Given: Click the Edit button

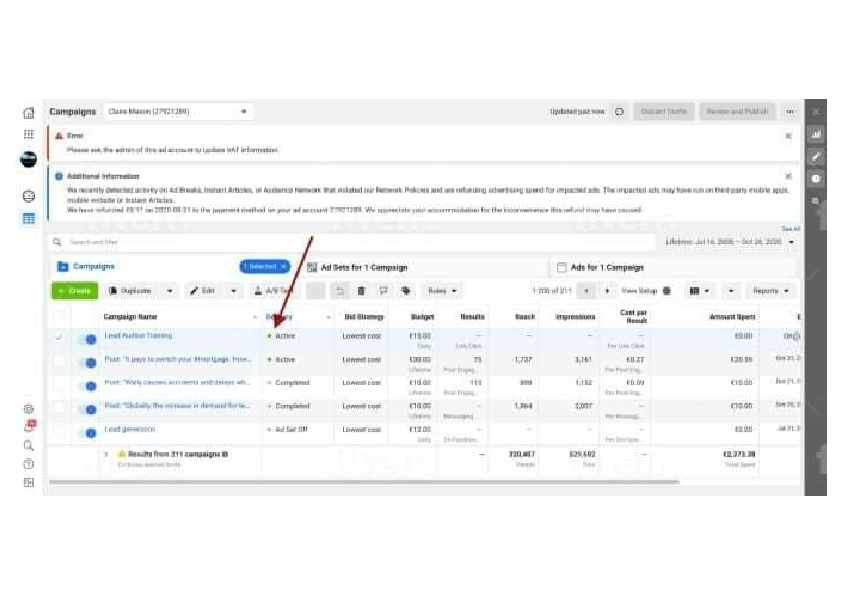Looking at the screenshot, I should click(202, 291).
